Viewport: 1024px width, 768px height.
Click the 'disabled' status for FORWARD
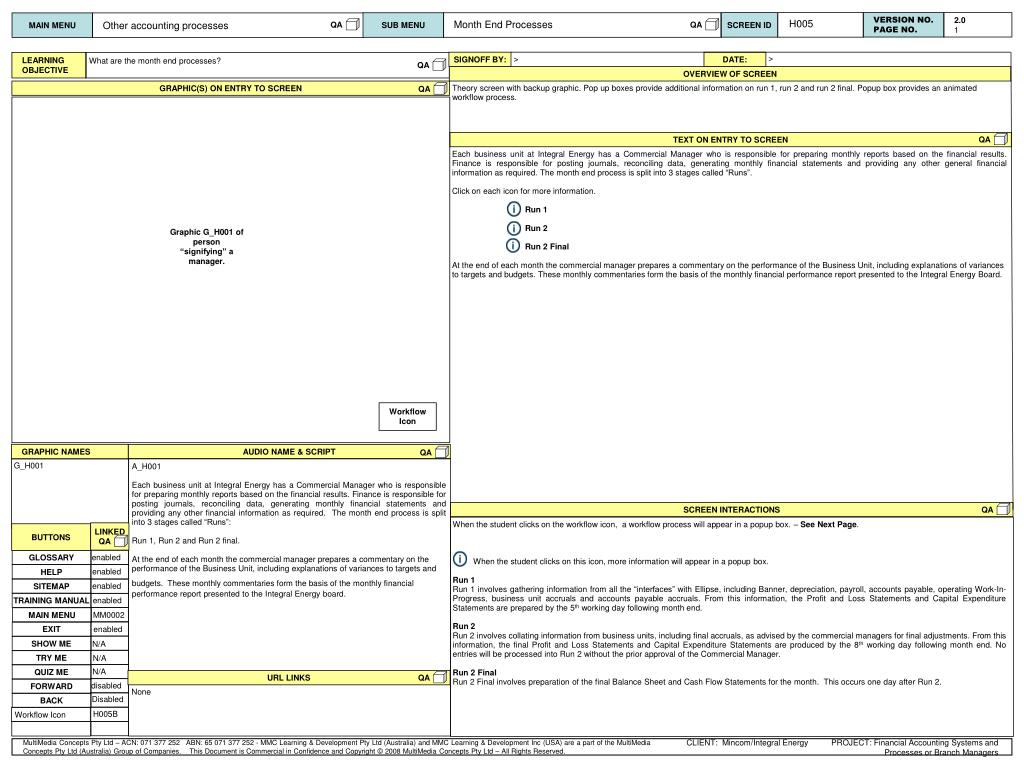[x=106, y=686]
